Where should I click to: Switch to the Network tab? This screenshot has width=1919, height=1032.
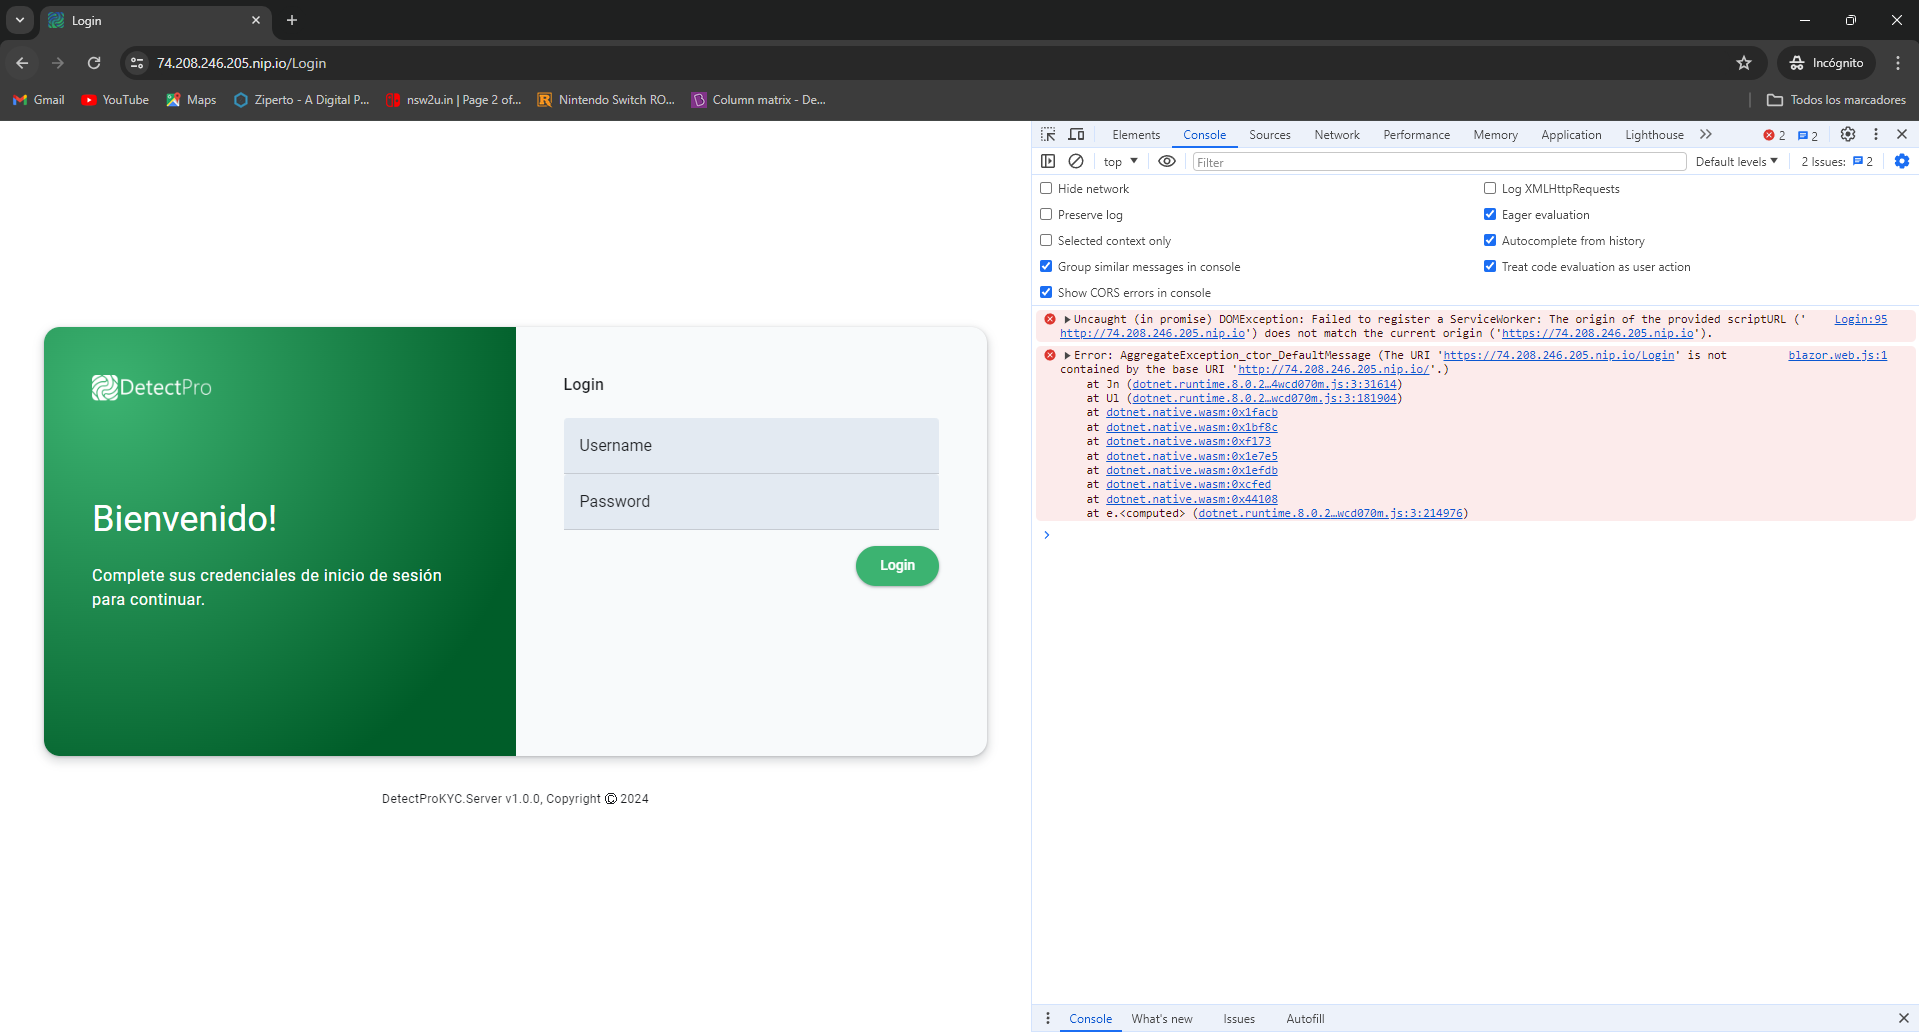[x=1337, y=134]
